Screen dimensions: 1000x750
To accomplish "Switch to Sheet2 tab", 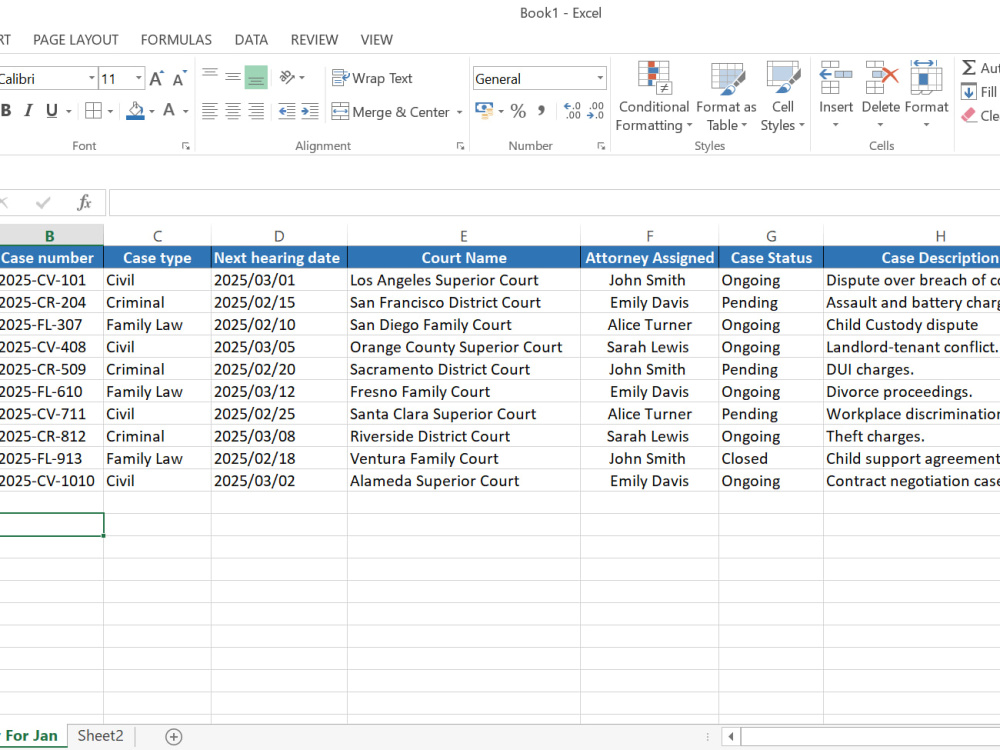I will 100,736.
